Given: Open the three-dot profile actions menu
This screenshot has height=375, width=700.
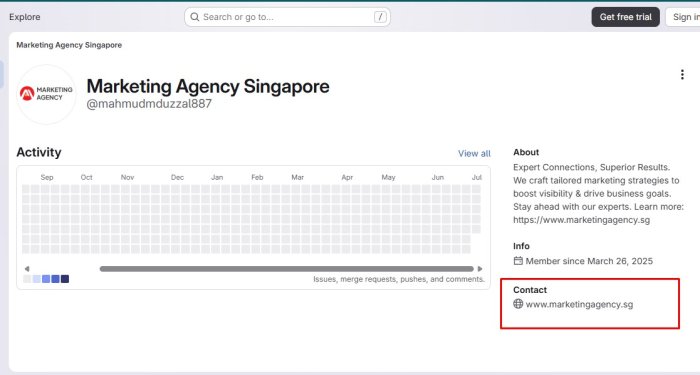Looking at the screenshot, I should point(682,75).
